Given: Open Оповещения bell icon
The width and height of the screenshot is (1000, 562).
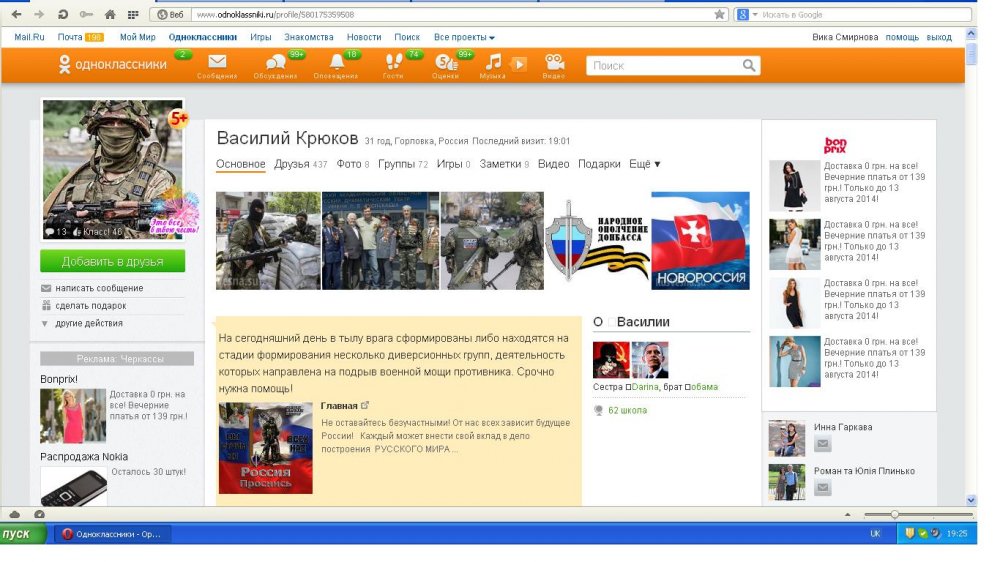Looking at the screenshot, I should [x=336, y=62].
